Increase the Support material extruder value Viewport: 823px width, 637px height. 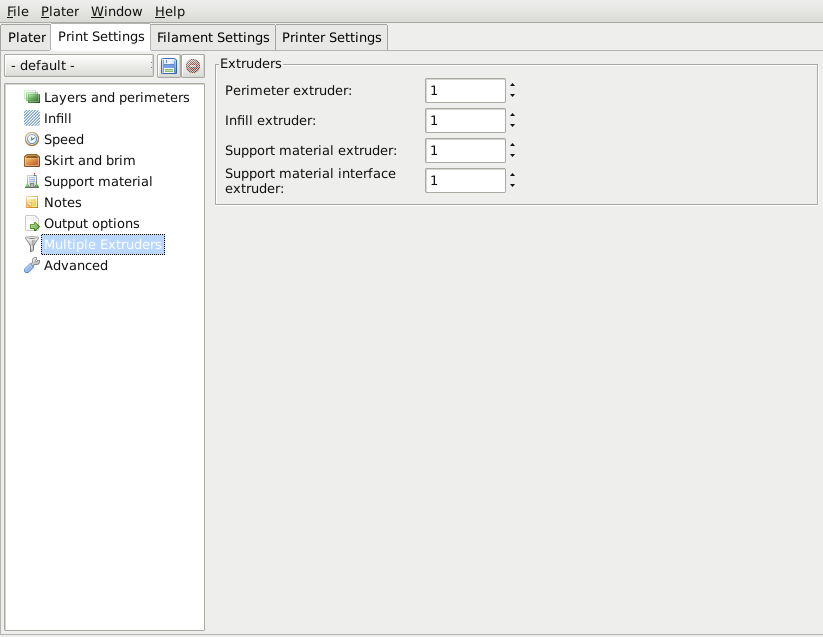point(512,145)
